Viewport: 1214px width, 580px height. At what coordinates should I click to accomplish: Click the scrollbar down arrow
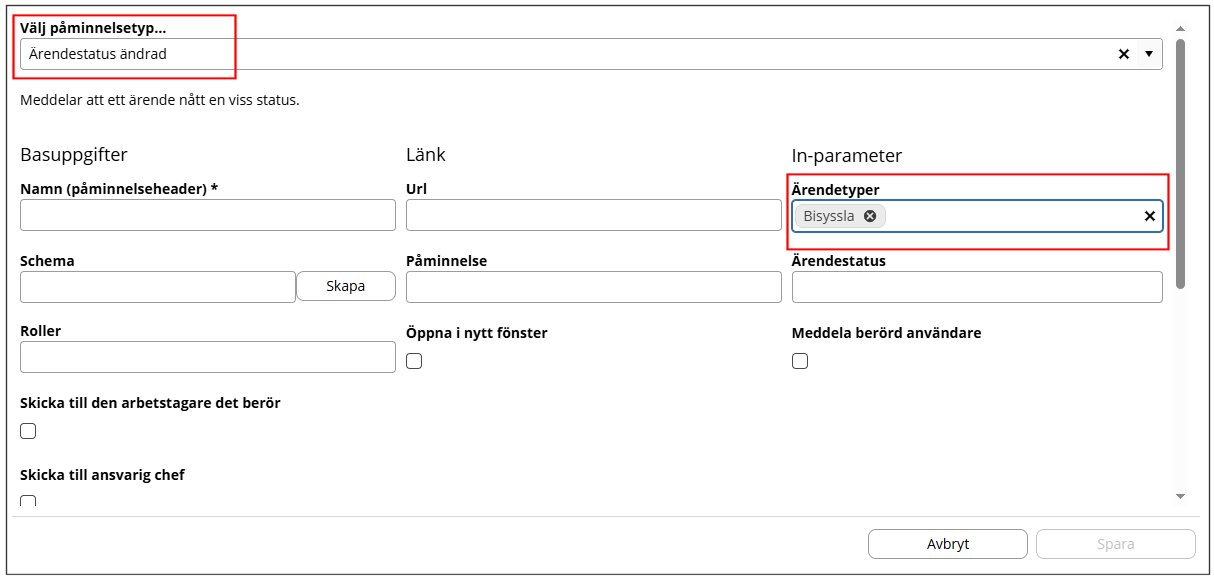click(x=1180, y=496)
